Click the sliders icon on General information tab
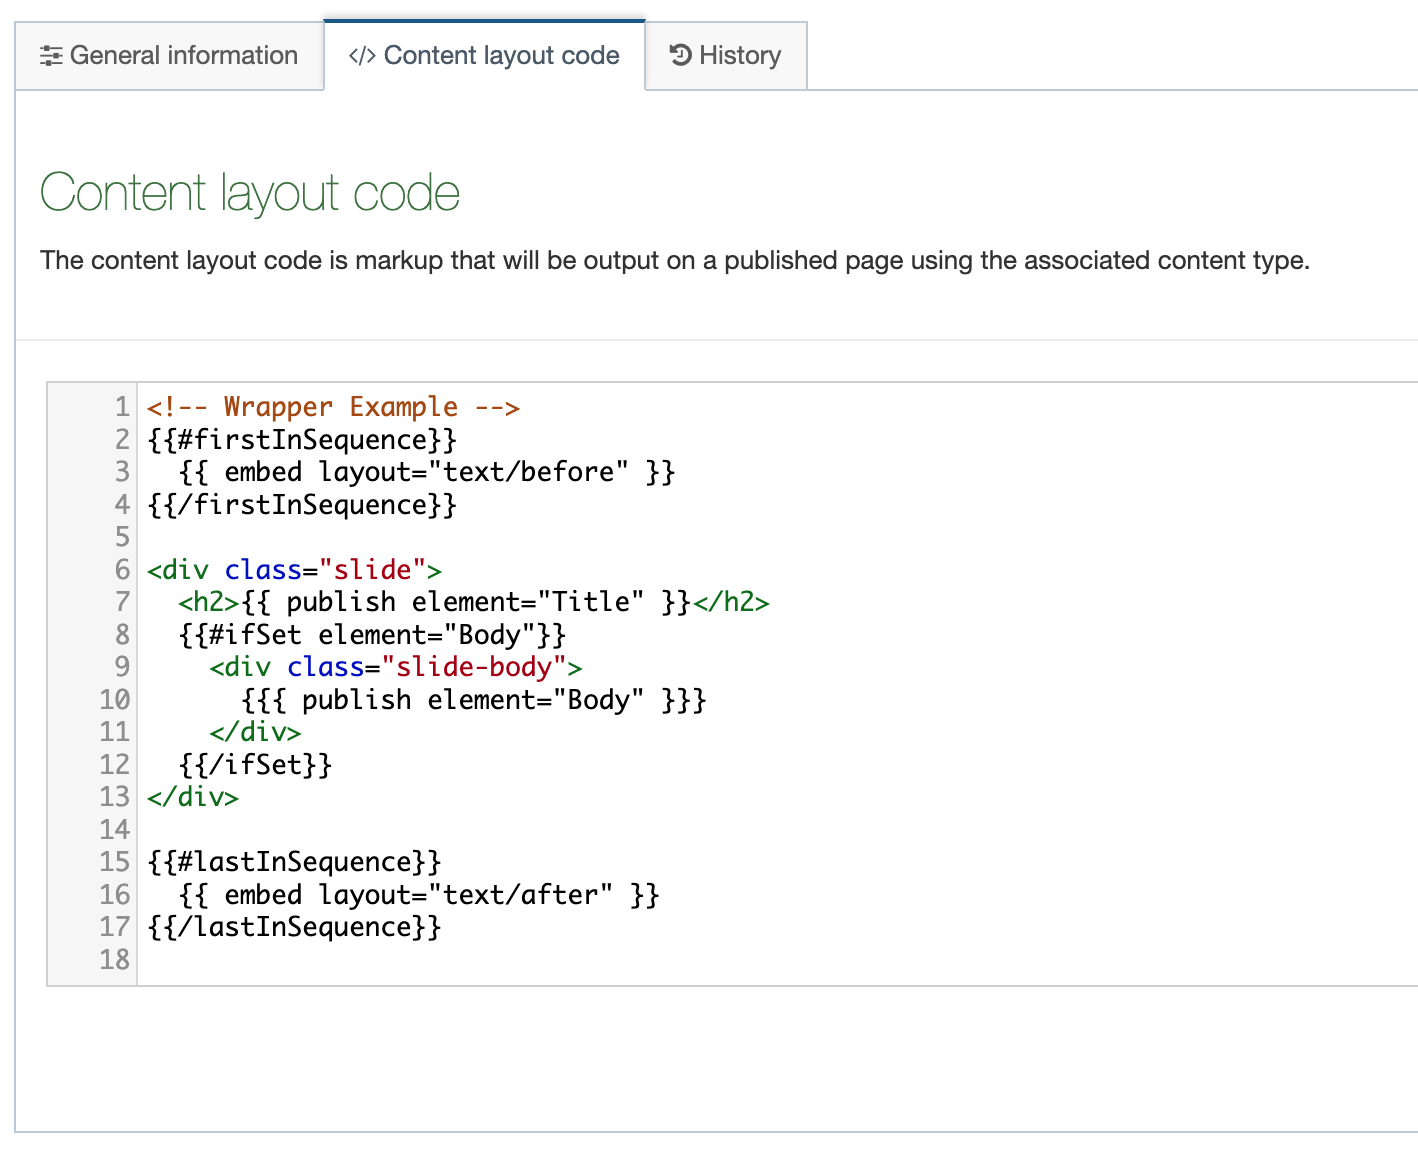The image size is (1418, 1150). point(51,56)
